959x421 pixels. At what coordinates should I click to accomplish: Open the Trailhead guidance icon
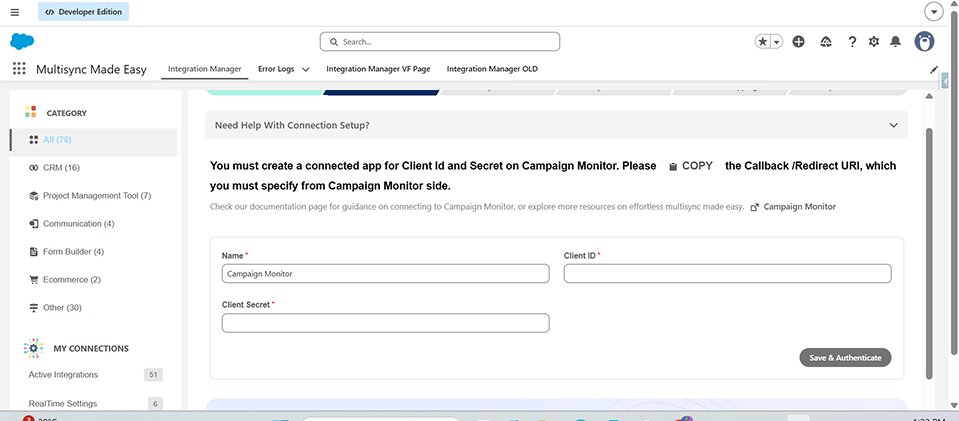click(826, 42)
